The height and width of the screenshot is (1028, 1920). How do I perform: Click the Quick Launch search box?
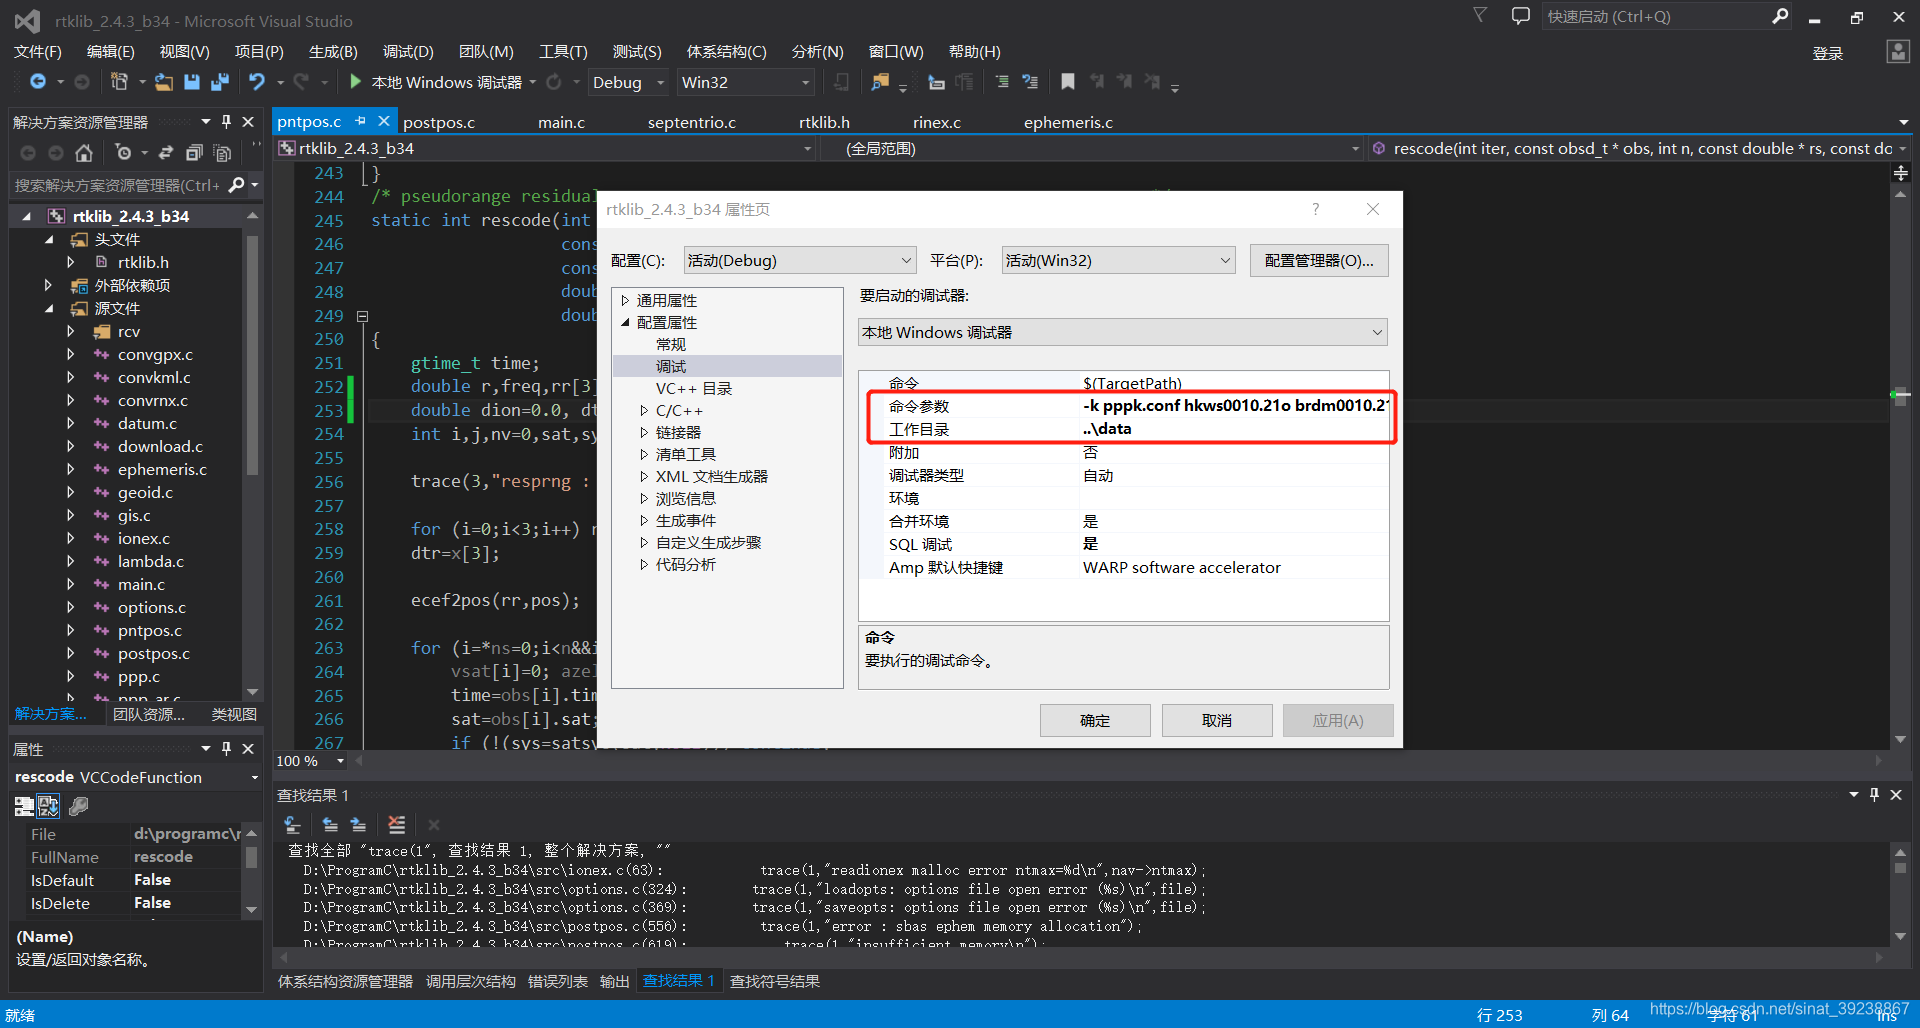tap(1668, 16)
